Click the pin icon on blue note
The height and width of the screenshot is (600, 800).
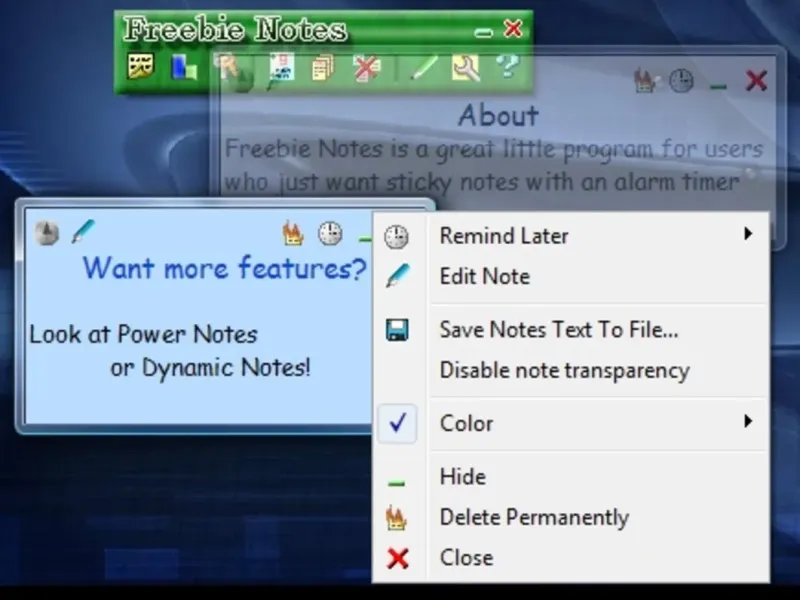[x=47, y=233]
